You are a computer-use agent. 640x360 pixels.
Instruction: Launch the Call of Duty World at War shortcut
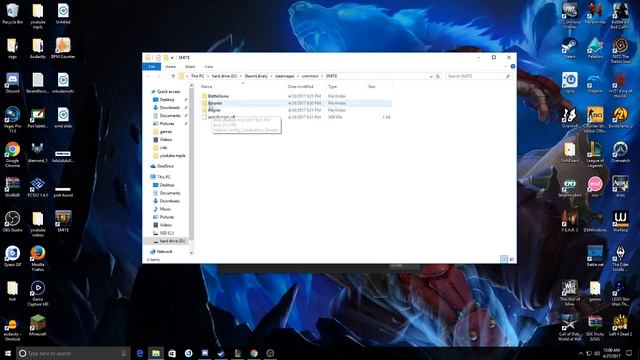(569, 328)
